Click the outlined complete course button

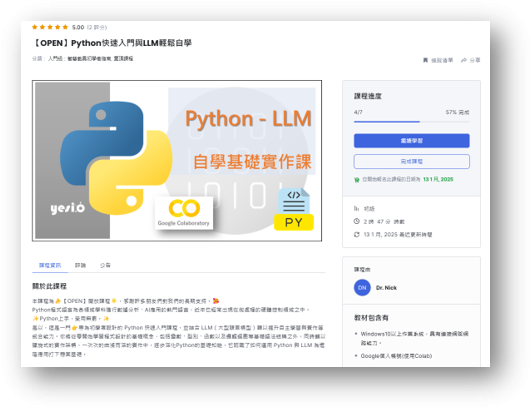point(411,162)
